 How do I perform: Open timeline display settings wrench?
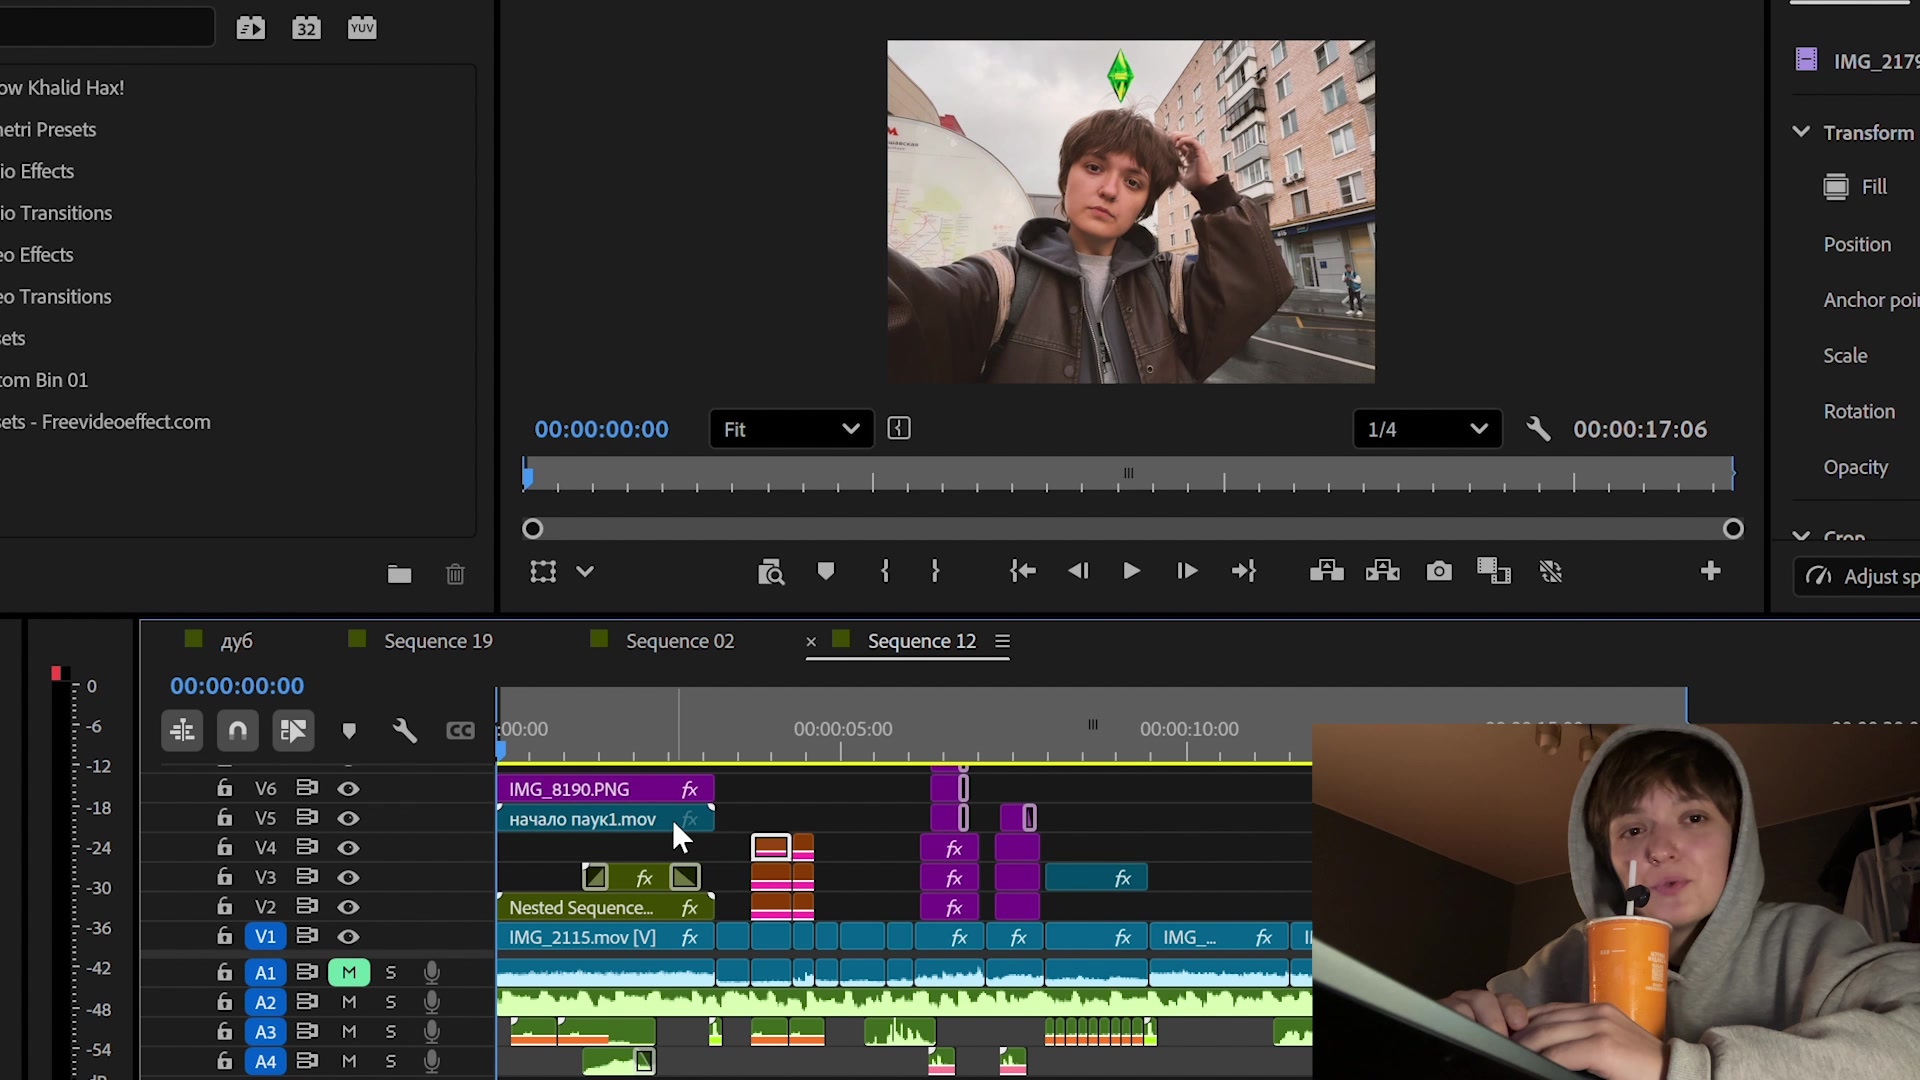tap(404, 731)
